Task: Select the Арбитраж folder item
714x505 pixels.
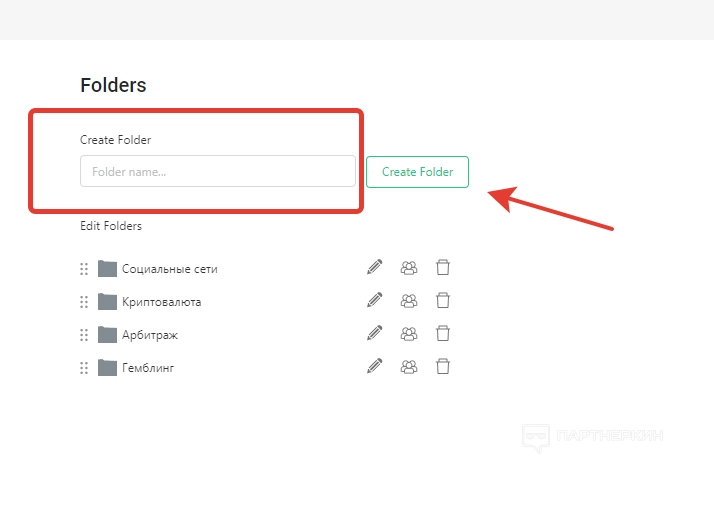Action: pos(150,335)
